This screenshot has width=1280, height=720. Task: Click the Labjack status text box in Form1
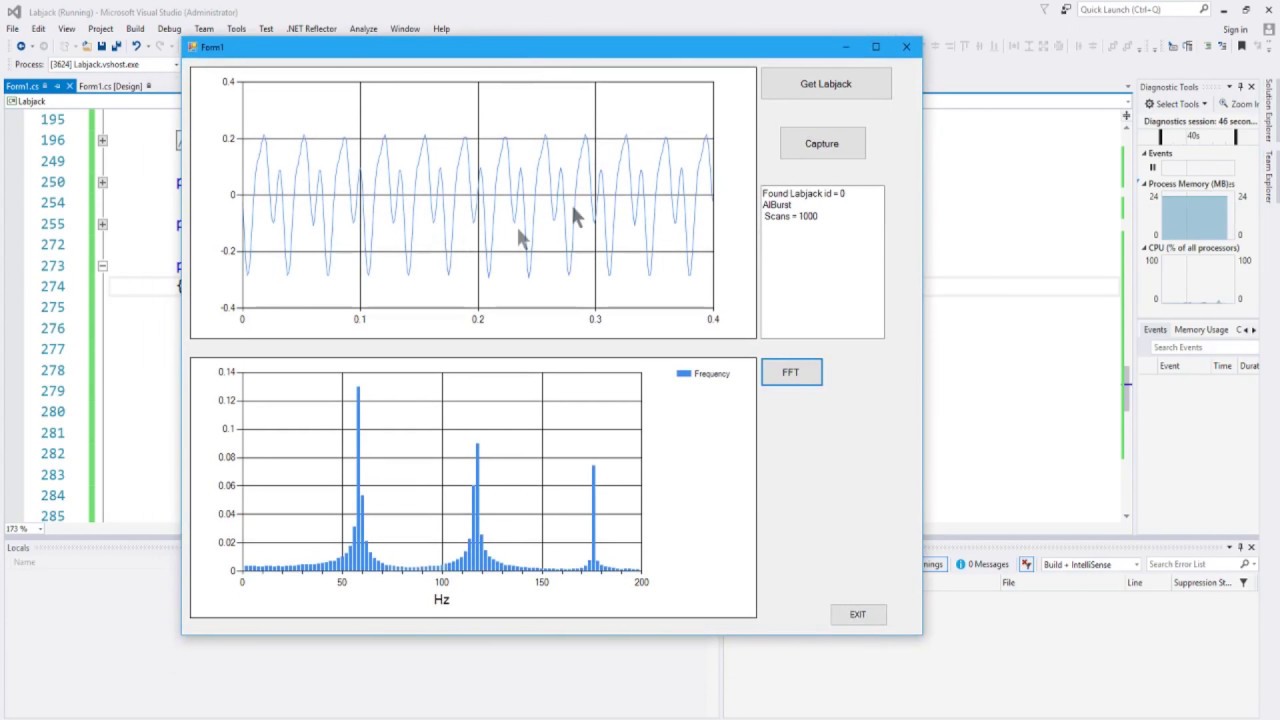(x=822, y=262)
